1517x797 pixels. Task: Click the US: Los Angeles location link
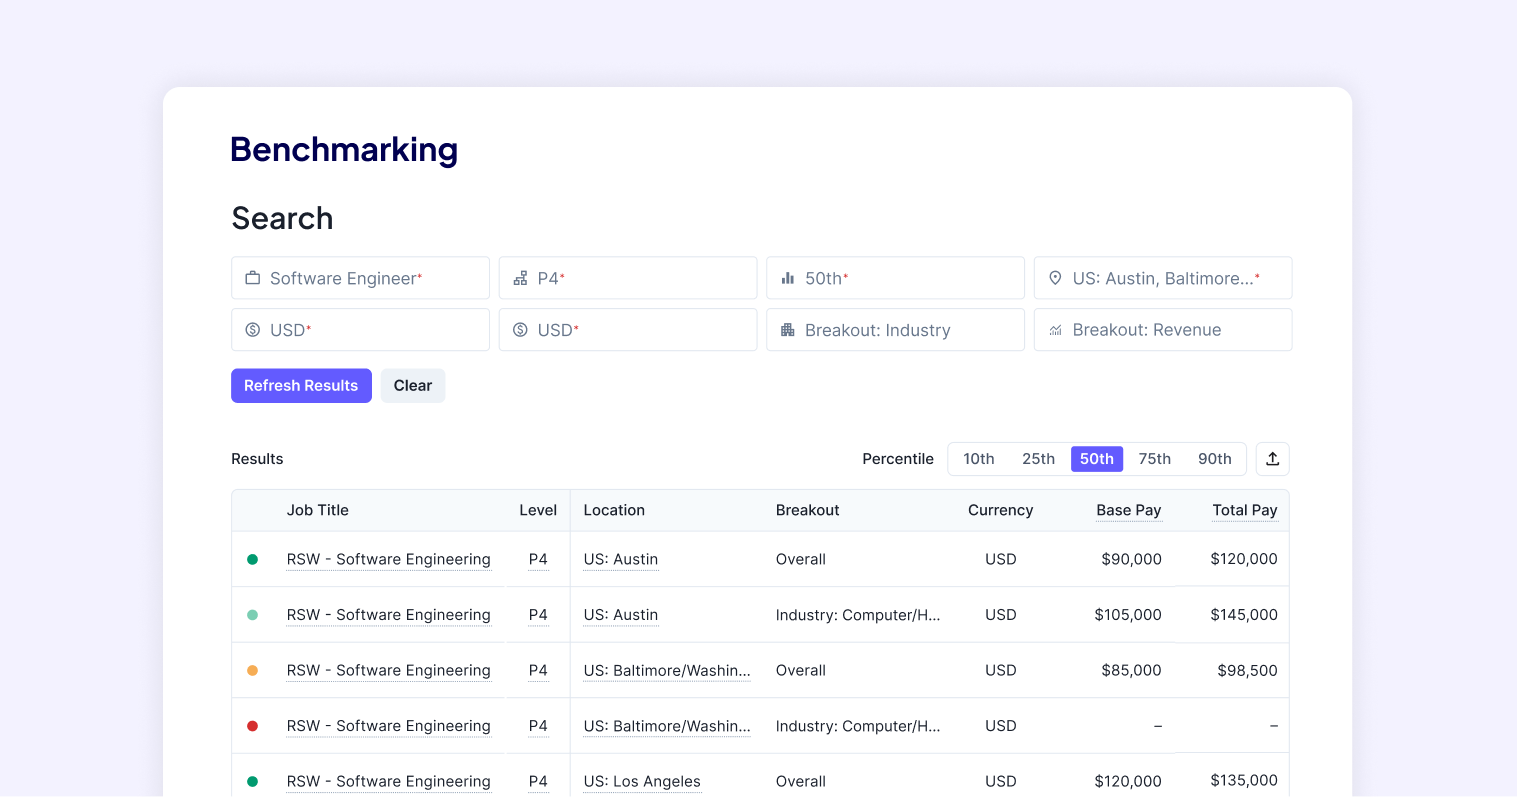click(x=642, y=781)
